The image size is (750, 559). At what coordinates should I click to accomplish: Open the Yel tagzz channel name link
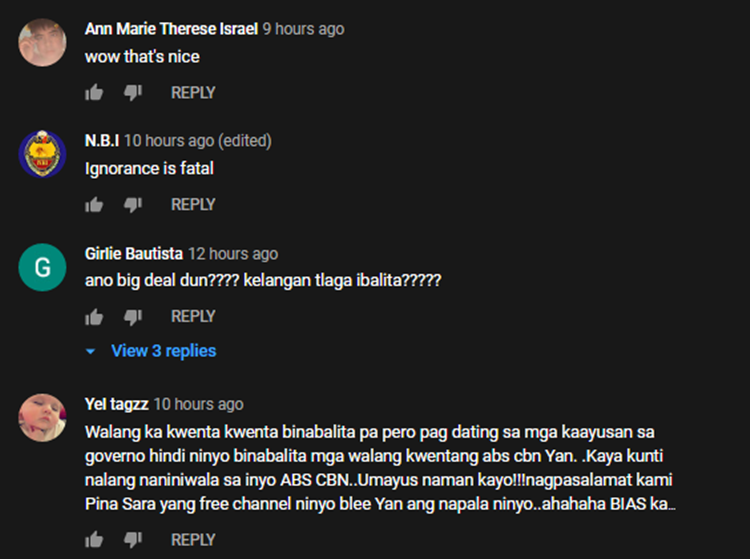117,404
